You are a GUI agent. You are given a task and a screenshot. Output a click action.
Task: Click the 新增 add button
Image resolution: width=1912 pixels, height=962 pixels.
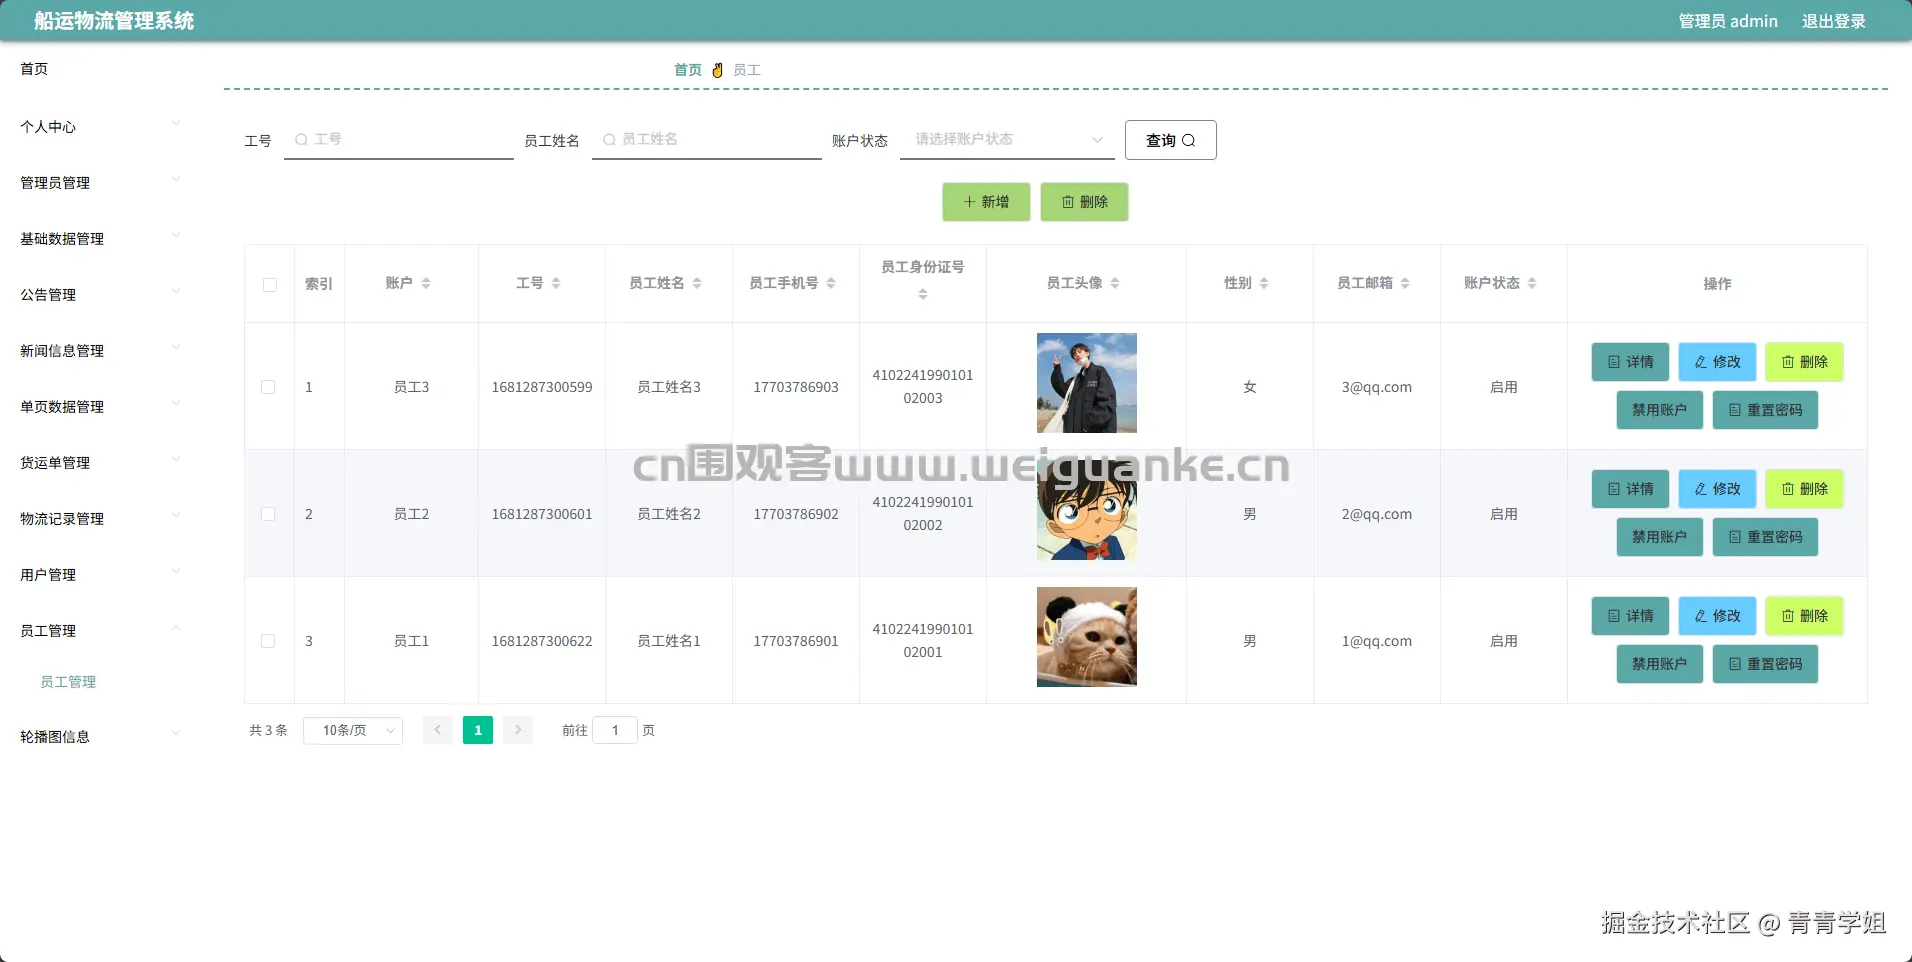click(x=986, y=202)
